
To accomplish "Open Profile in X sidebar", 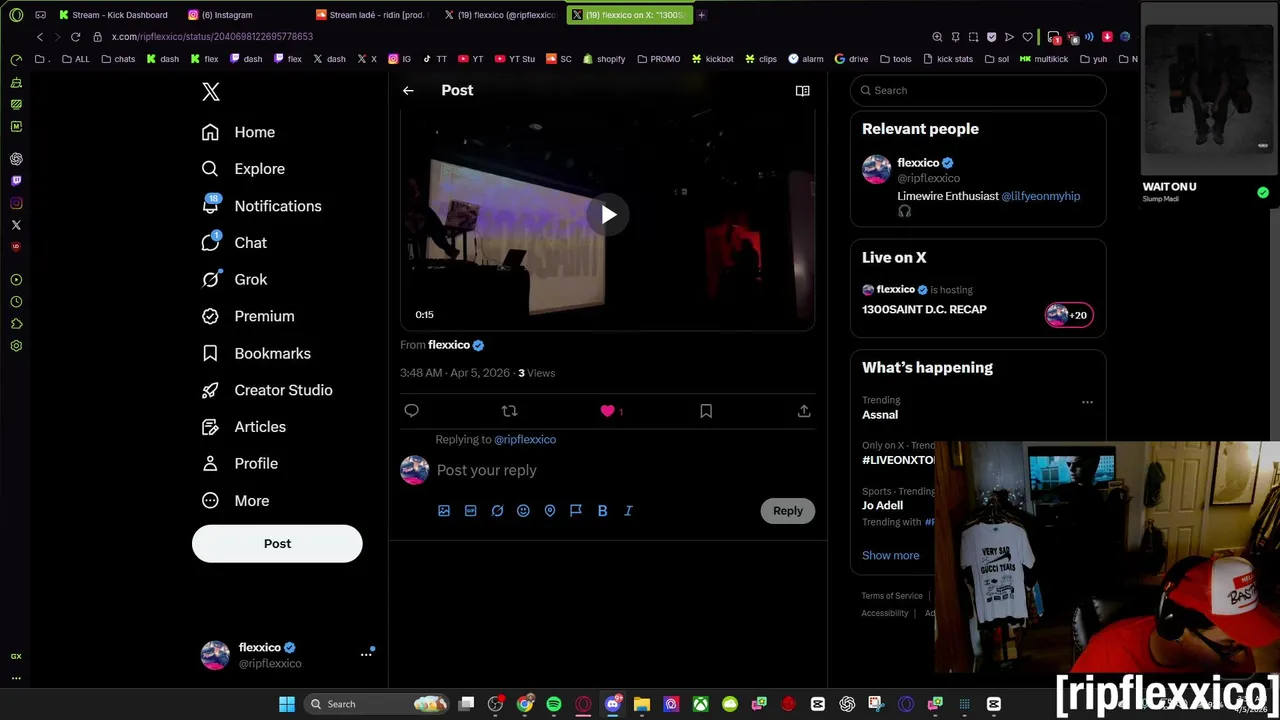I will coord(240,464).
